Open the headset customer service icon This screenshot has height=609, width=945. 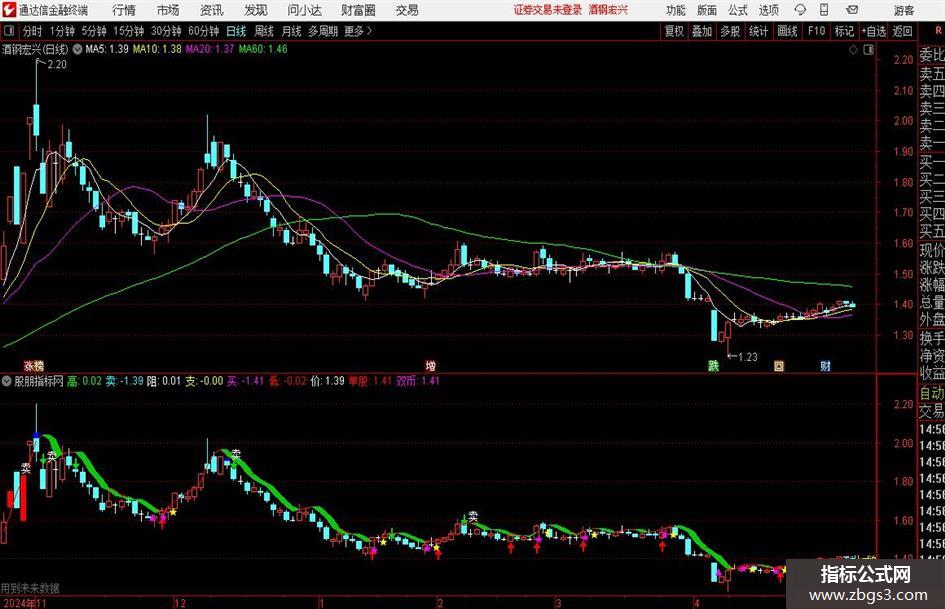(x=800, y=10)
